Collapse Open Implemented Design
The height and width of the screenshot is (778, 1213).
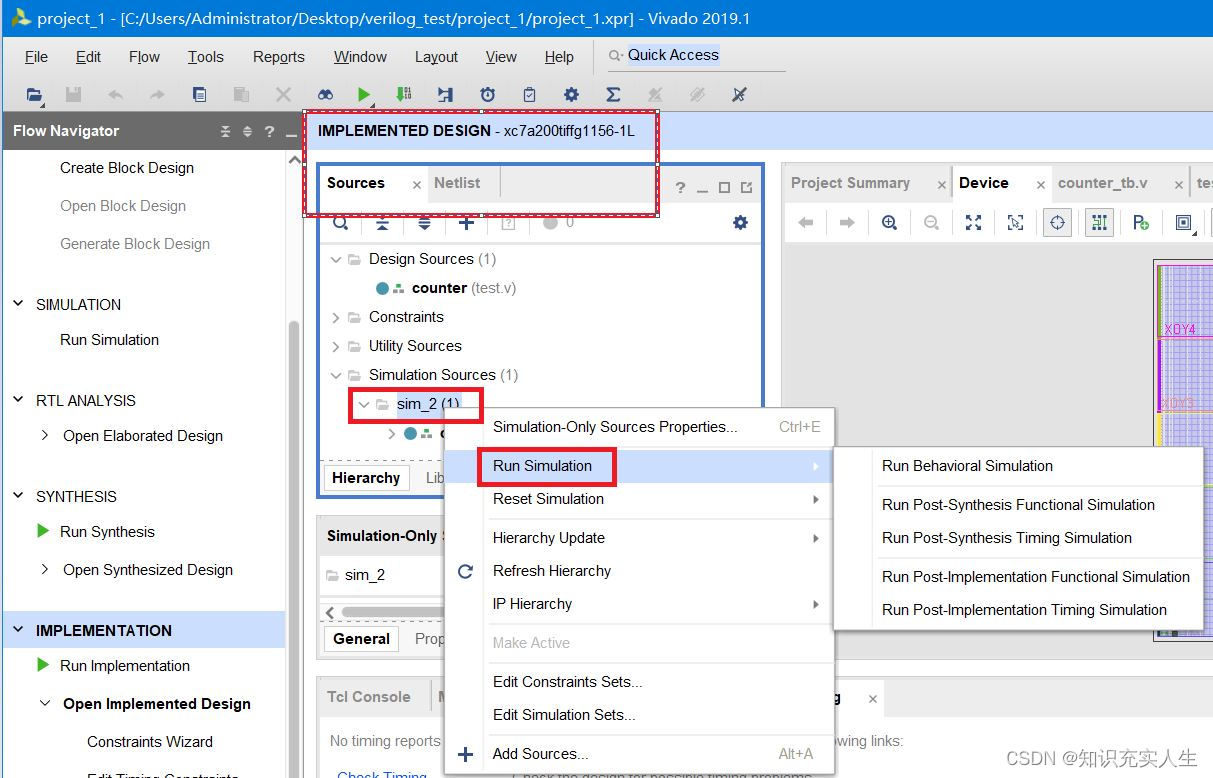click(44, 703)
